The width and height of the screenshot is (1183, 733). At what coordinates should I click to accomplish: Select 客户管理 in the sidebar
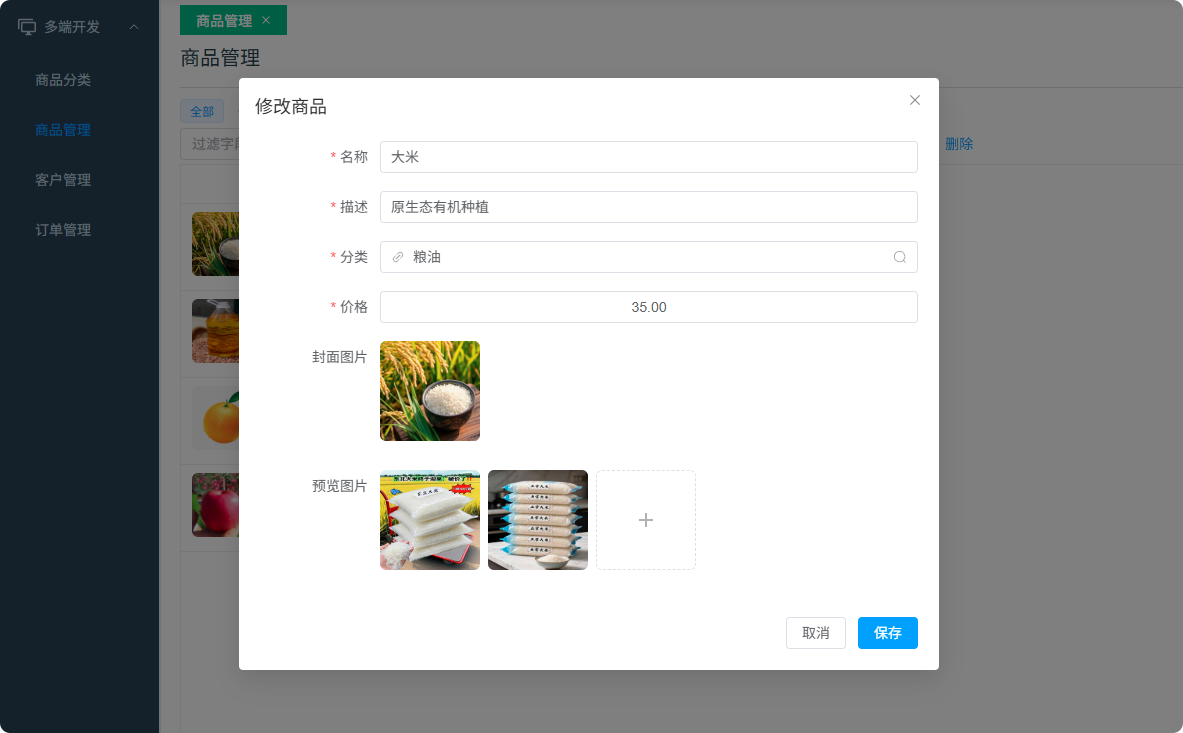[63, 180]
